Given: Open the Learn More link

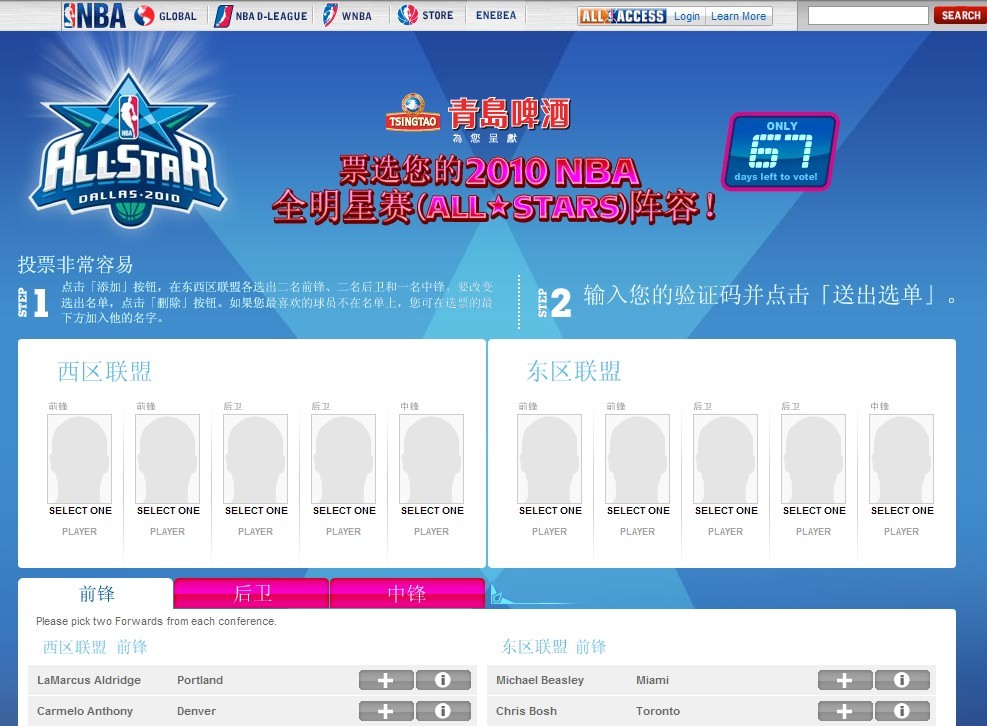Looking at the screenshot, I should pos(738,16).
